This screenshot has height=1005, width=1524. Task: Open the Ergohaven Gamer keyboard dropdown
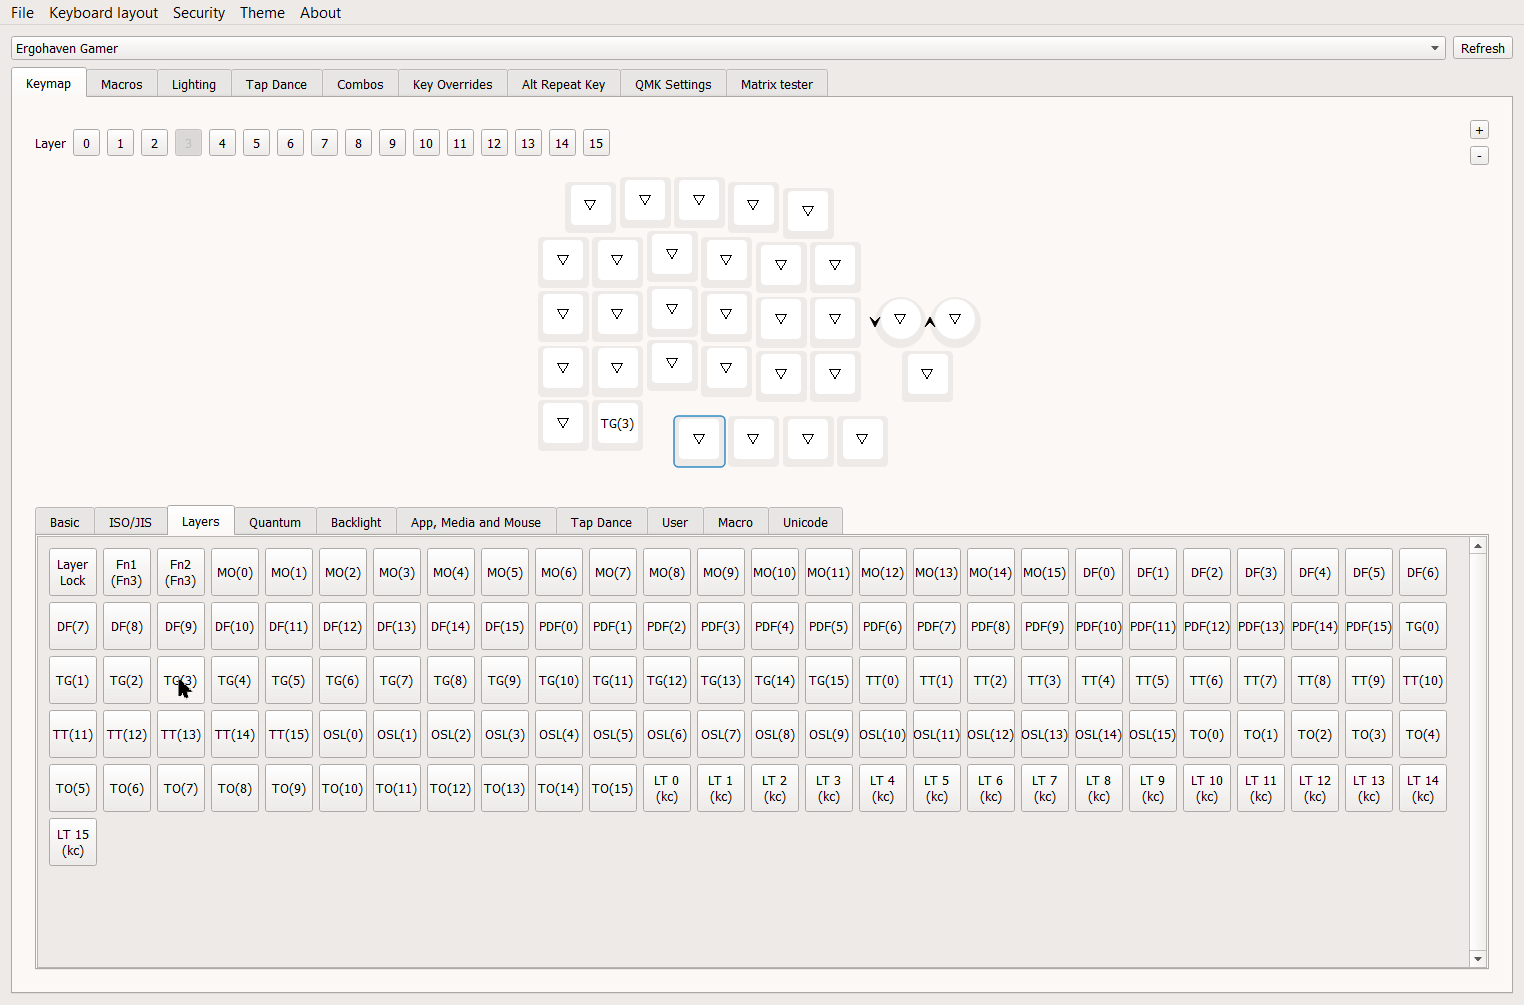click(727, 48)
